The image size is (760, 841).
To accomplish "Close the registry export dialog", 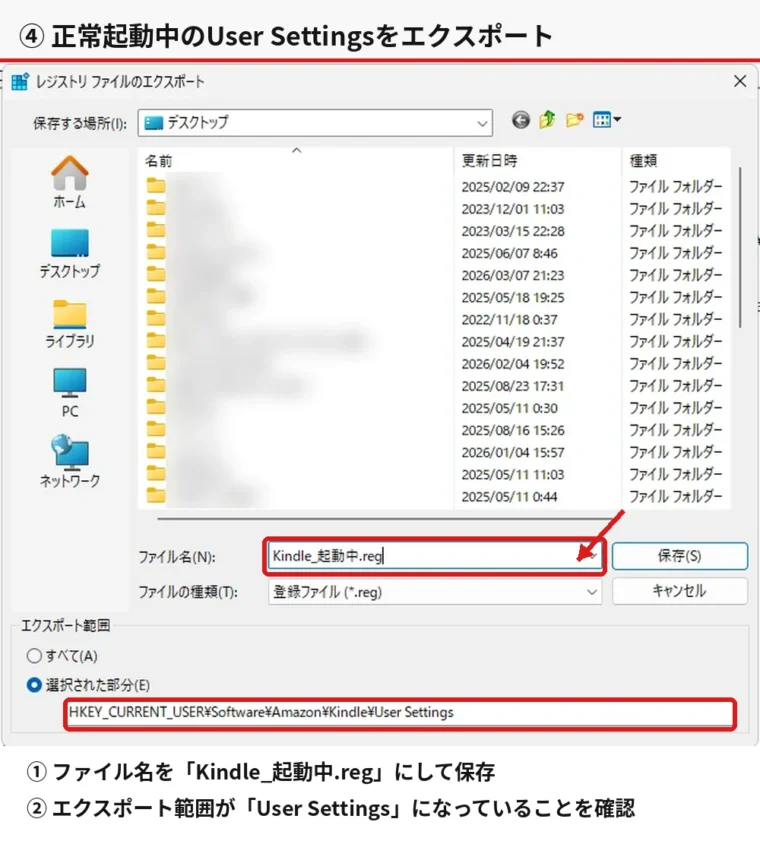I will [740, 82].
